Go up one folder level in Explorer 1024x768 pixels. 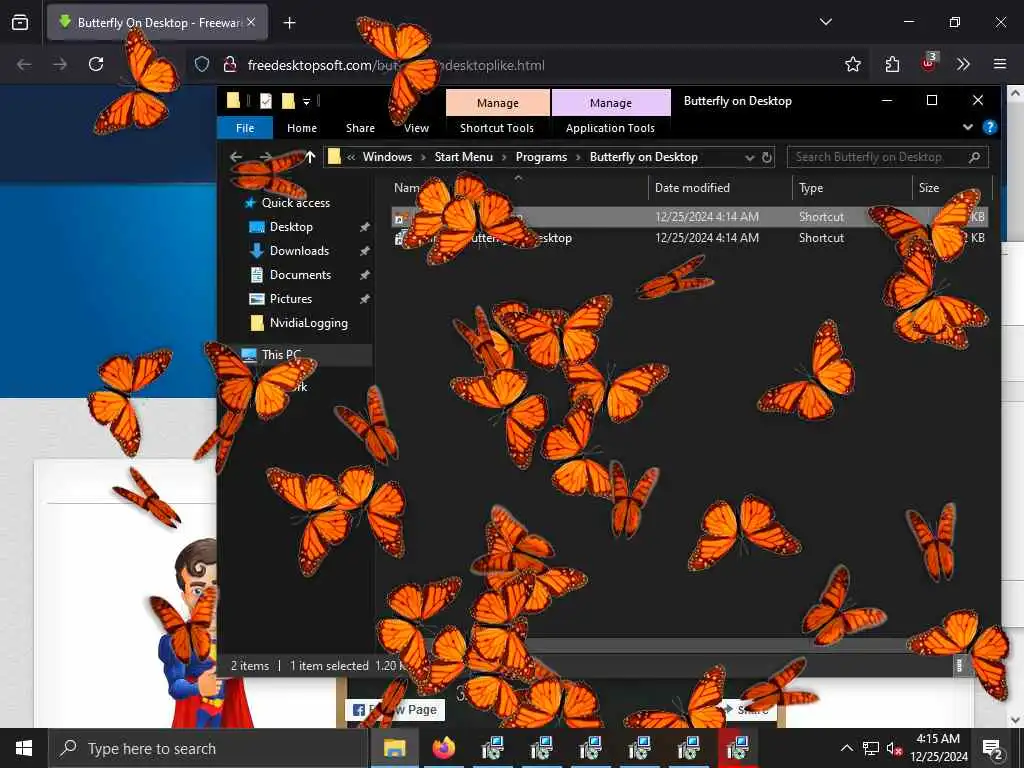pyautogui.click(x=310, y=157)
